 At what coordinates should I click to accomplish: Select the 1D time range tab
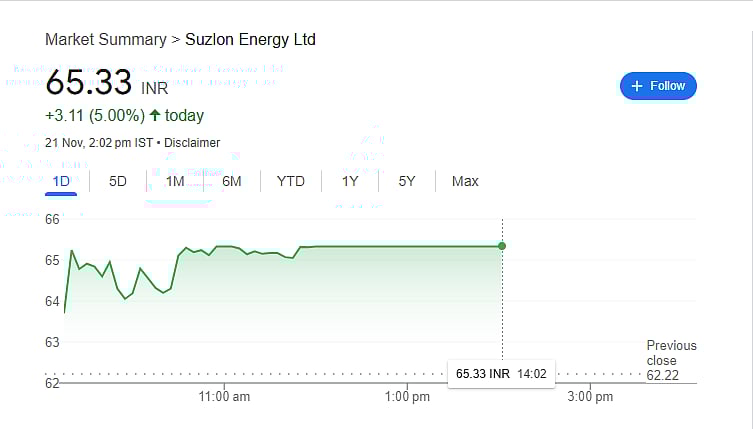(x=61, y=181)
